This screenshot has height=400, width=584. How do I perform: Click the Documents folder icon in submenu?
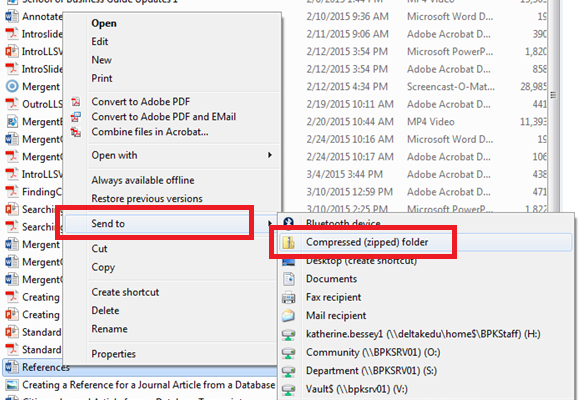point(288,279)
